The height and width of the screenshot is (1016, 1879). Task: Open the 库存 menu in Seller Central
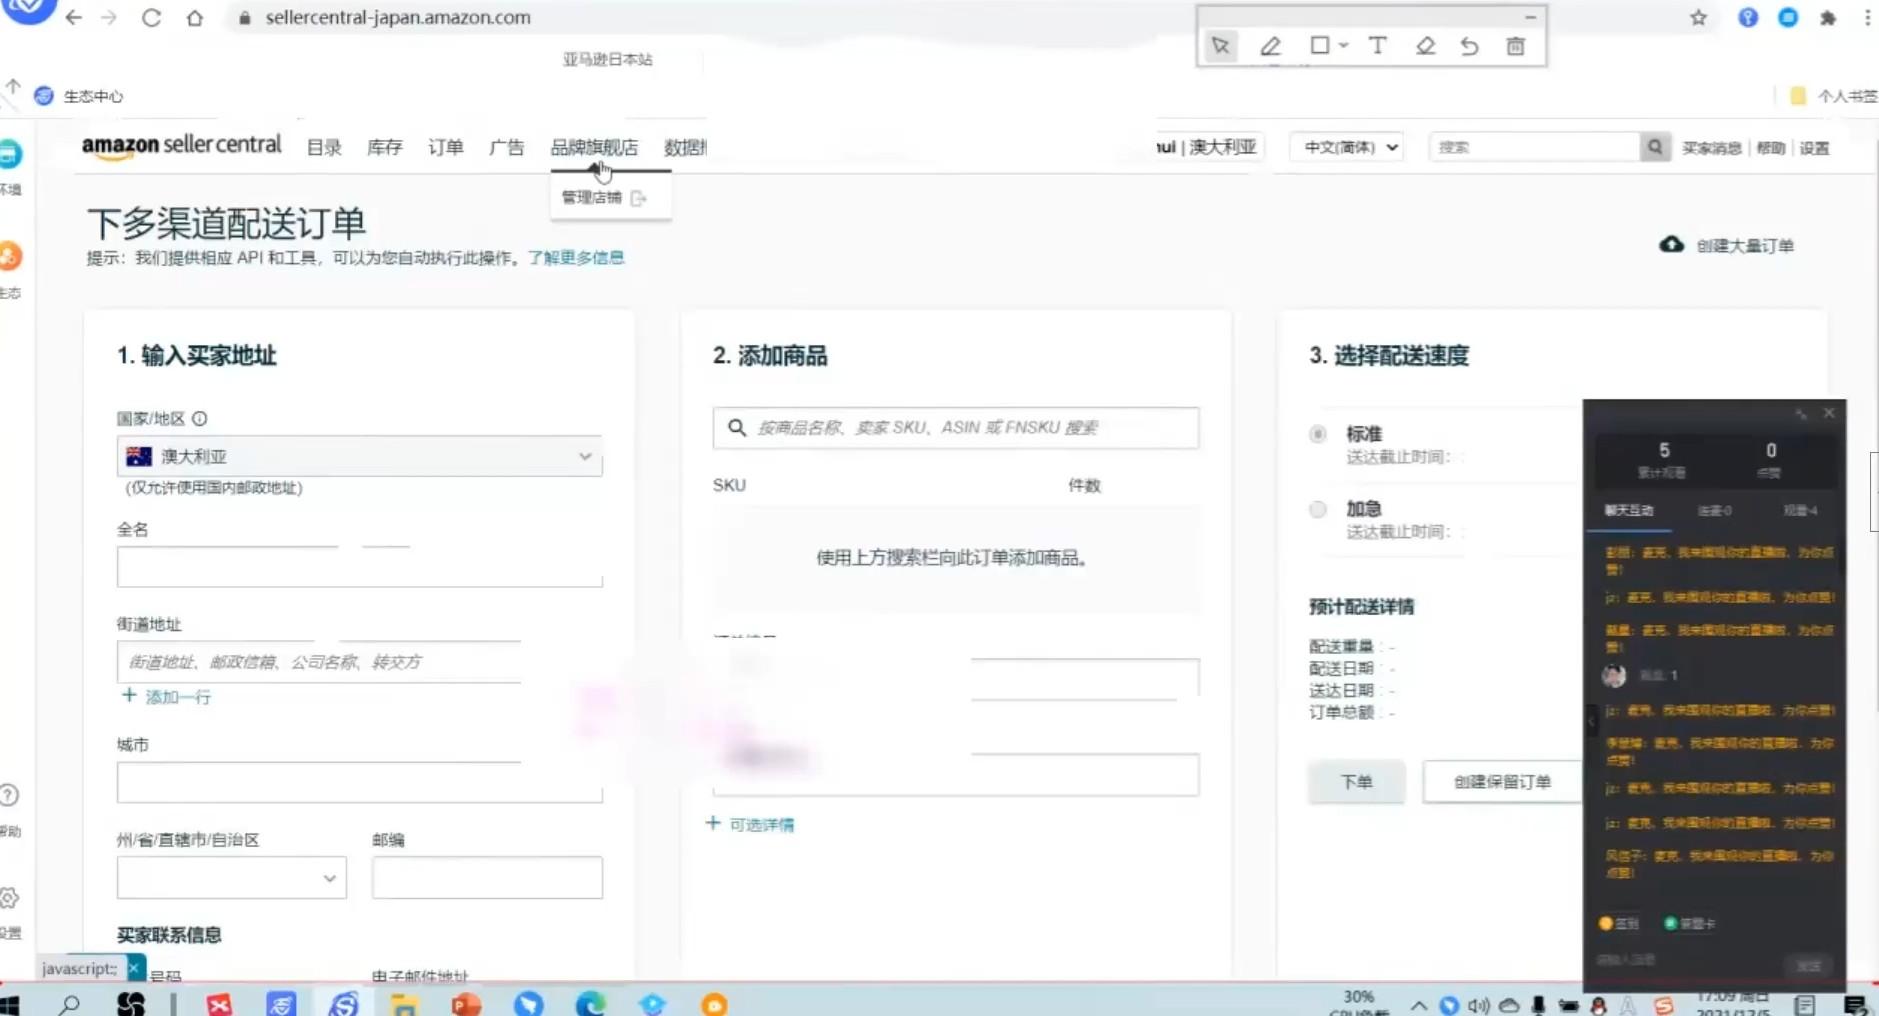tap(384, 147)
